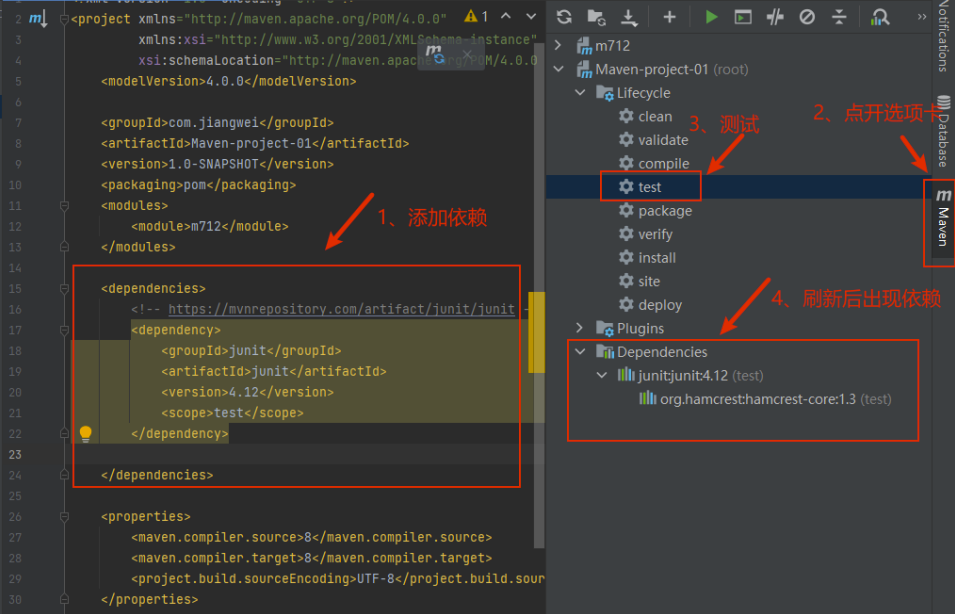Open the Database tool window tab
Screen dimensions: 955x614
pos(943,131)
